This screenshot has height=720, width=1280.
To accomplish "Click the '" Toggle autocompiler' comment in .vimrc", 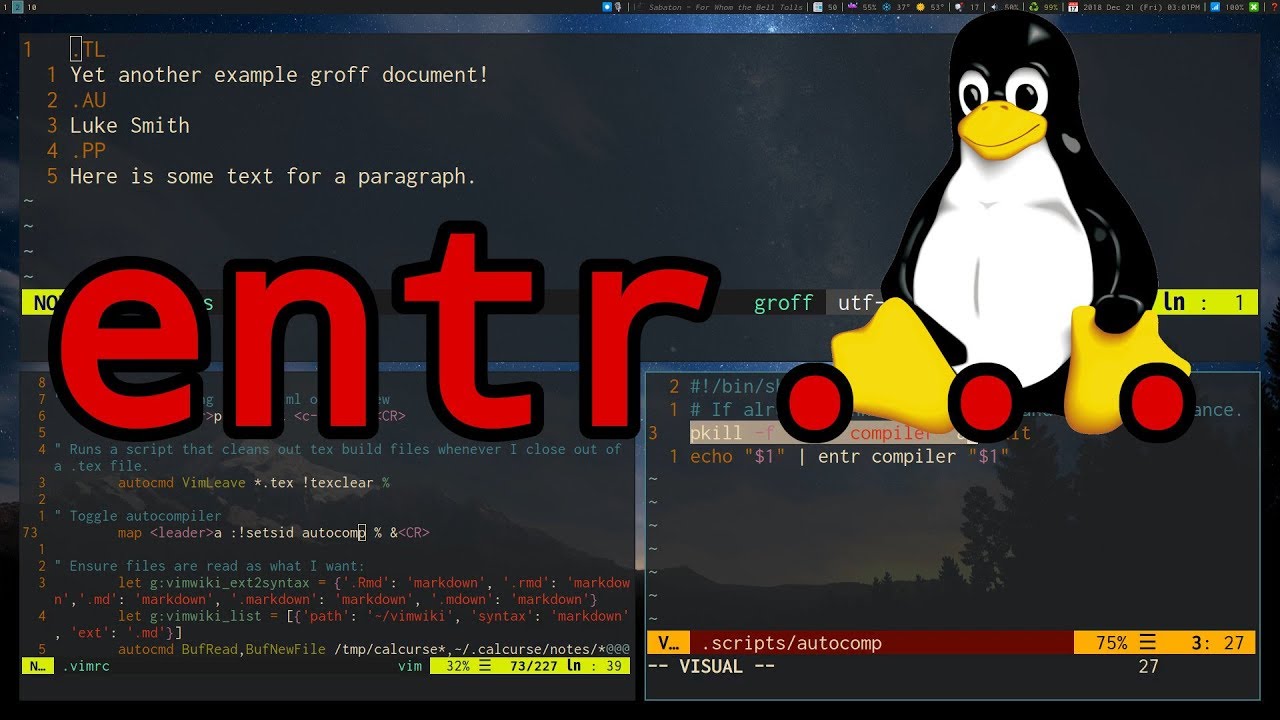I will pyautogui.click(x=138, y=516).
